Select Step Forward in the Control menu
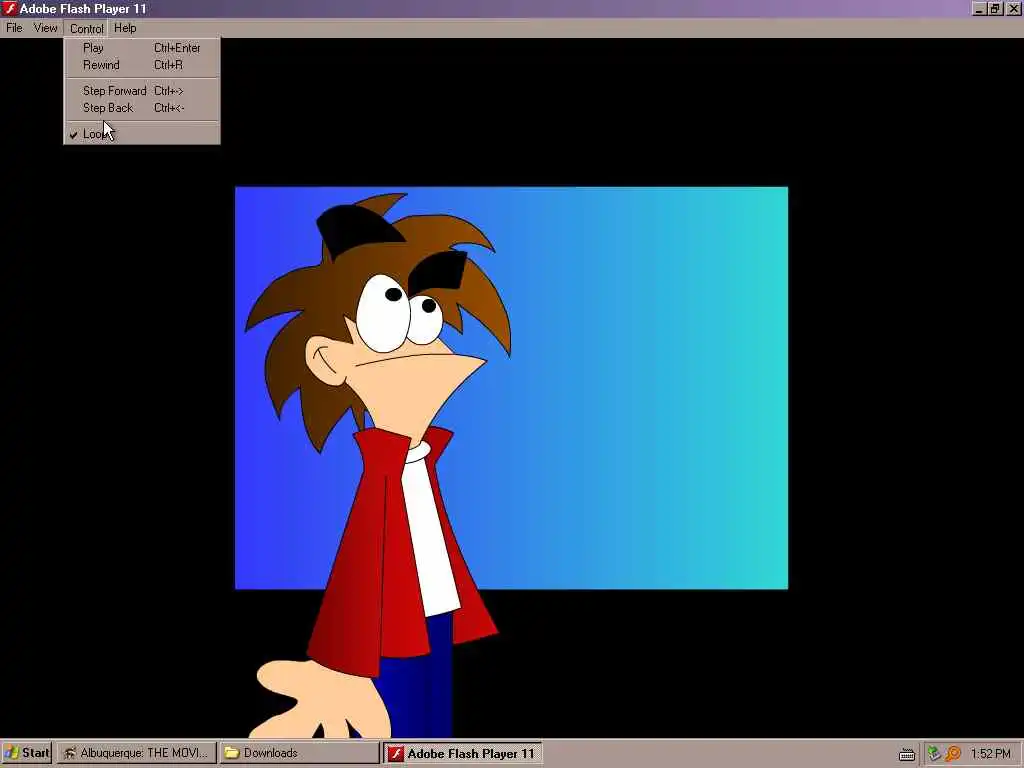Viewport: 1024px width, 768px height. click(142, 91)
